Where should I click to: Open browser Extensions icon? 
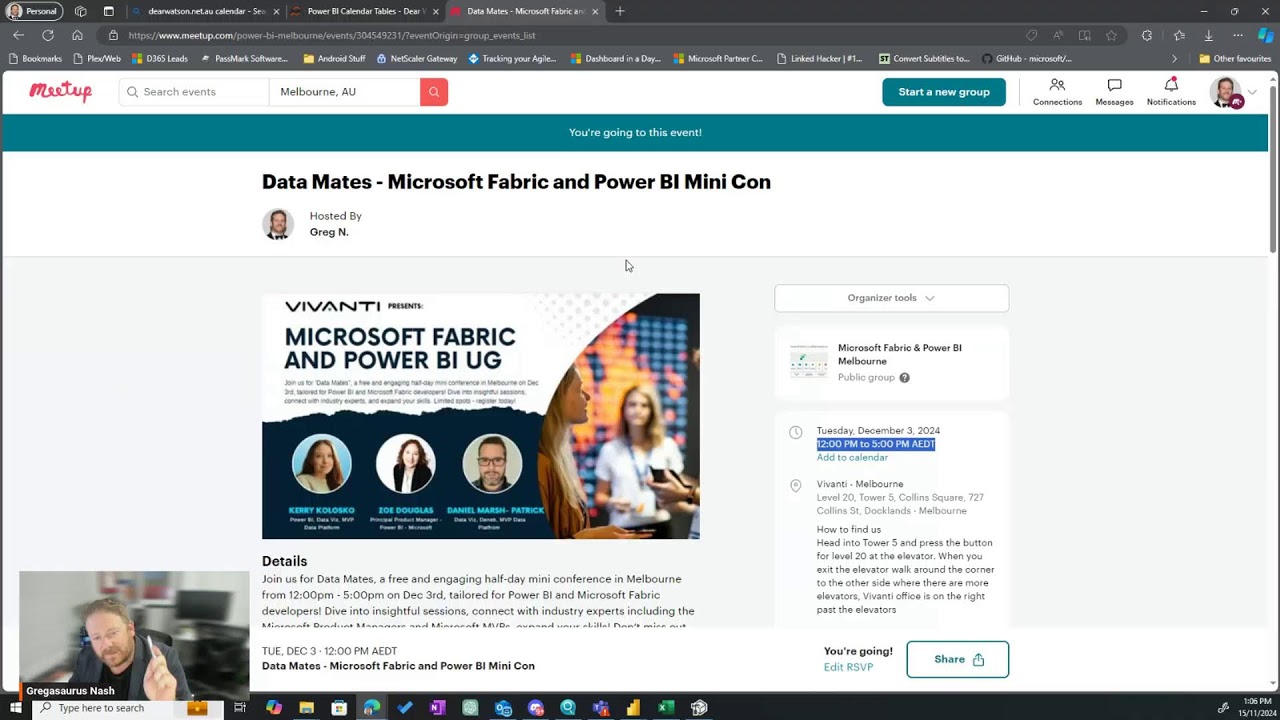click(1147, 35)
